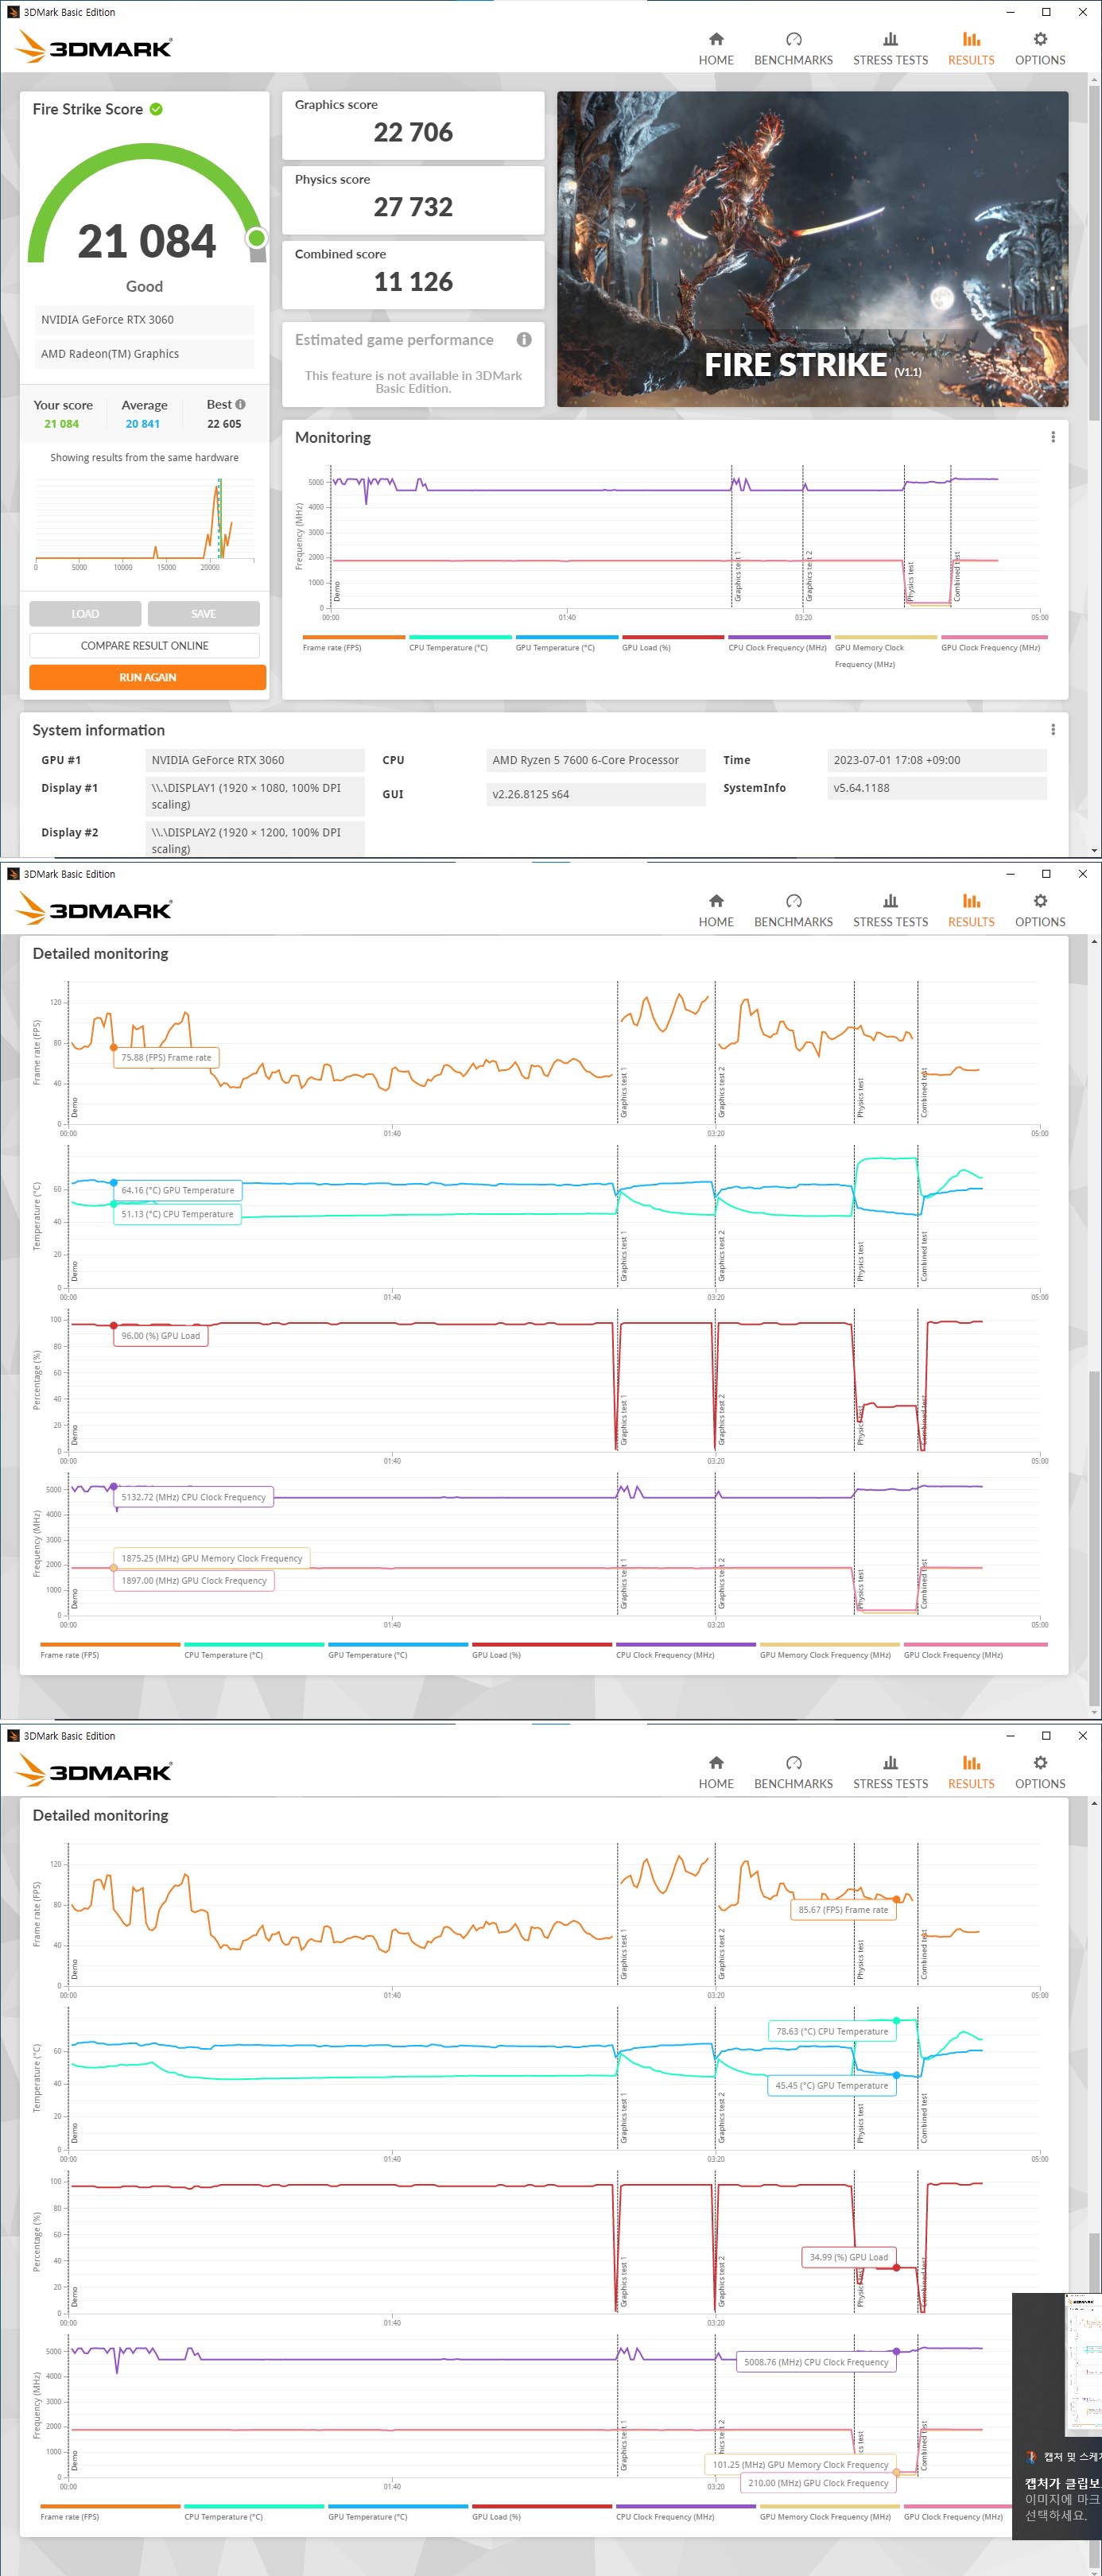Viewport: 1102px width, 2576px height.
Task: Toggle CPU Temperature legend in the Monitoring panel
Action: pos(460,643)
